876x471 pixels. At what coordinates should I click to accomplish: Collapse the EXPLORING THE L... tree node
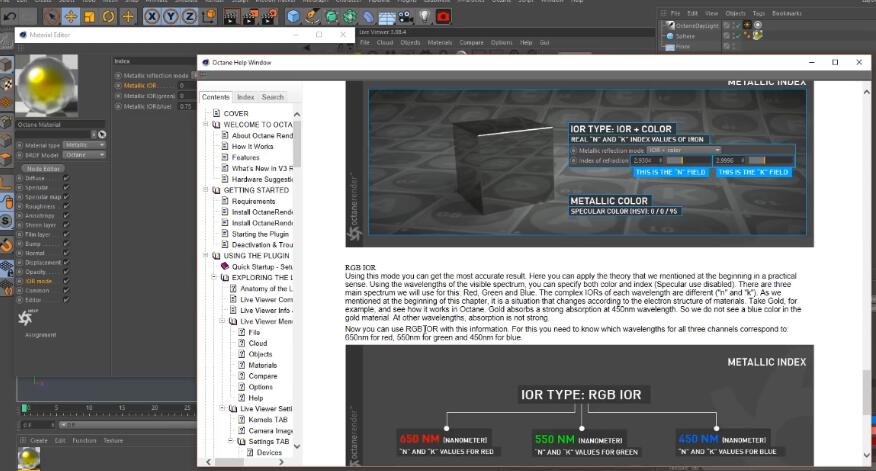(x=214, y=277)
